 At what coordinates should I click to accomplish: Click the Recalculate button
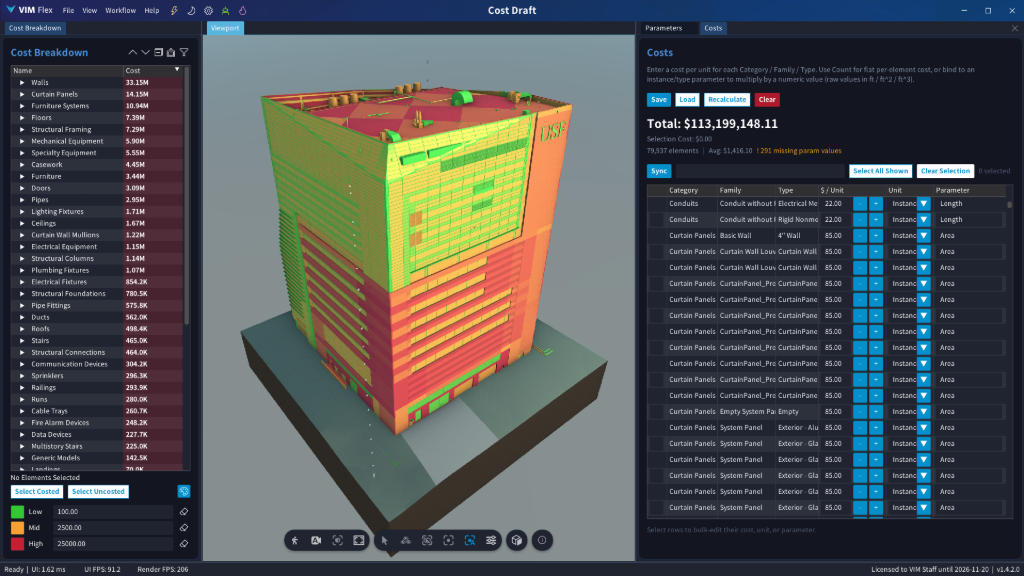pos(727,99)
